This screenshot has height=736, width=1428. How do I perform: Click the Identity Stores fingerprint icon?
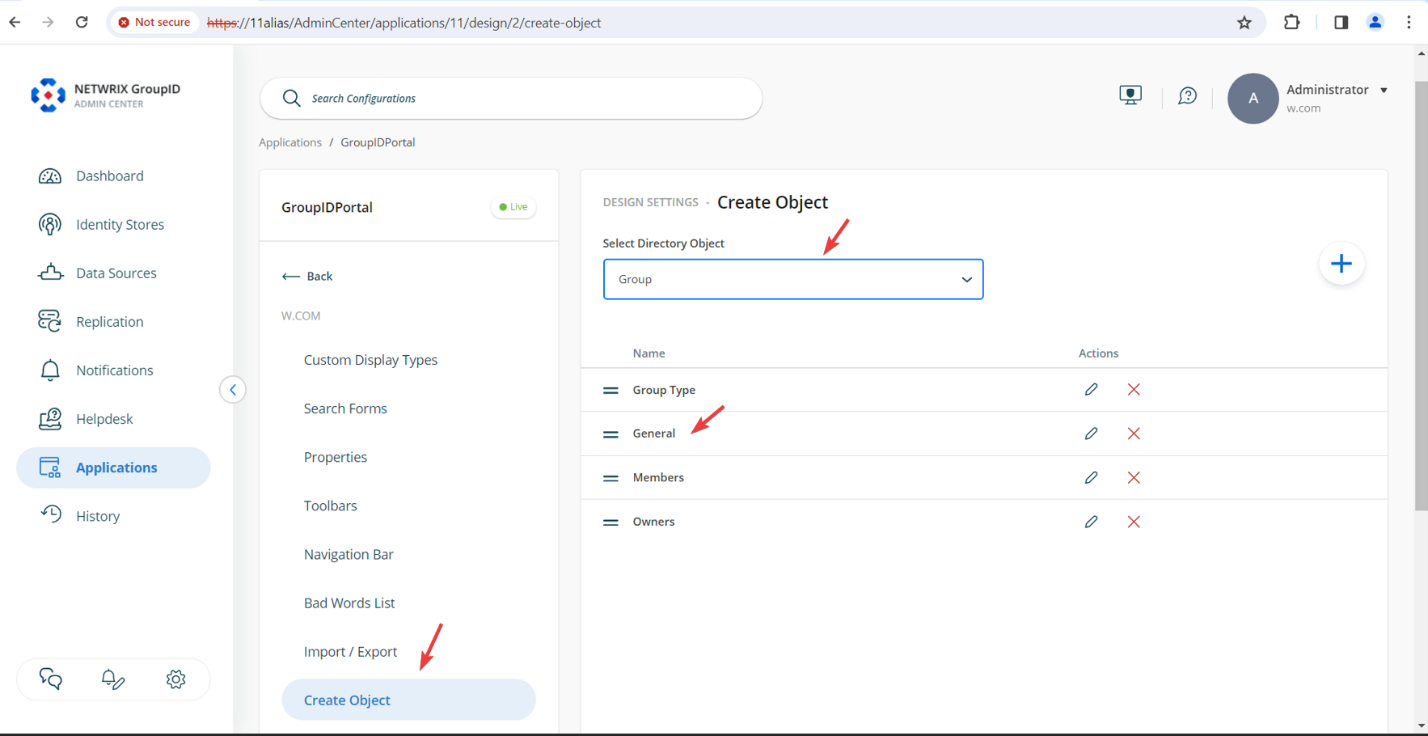50,225
